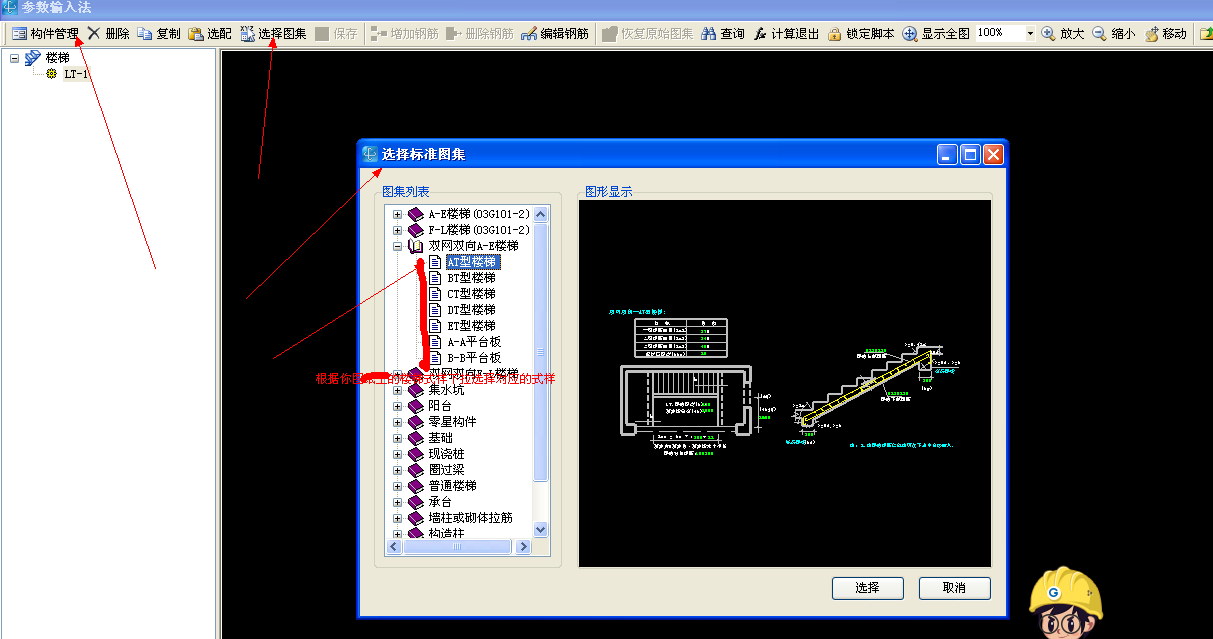
Task: Select ET型楼梯 in the atlas list
Action: click(x=471, y=326)
